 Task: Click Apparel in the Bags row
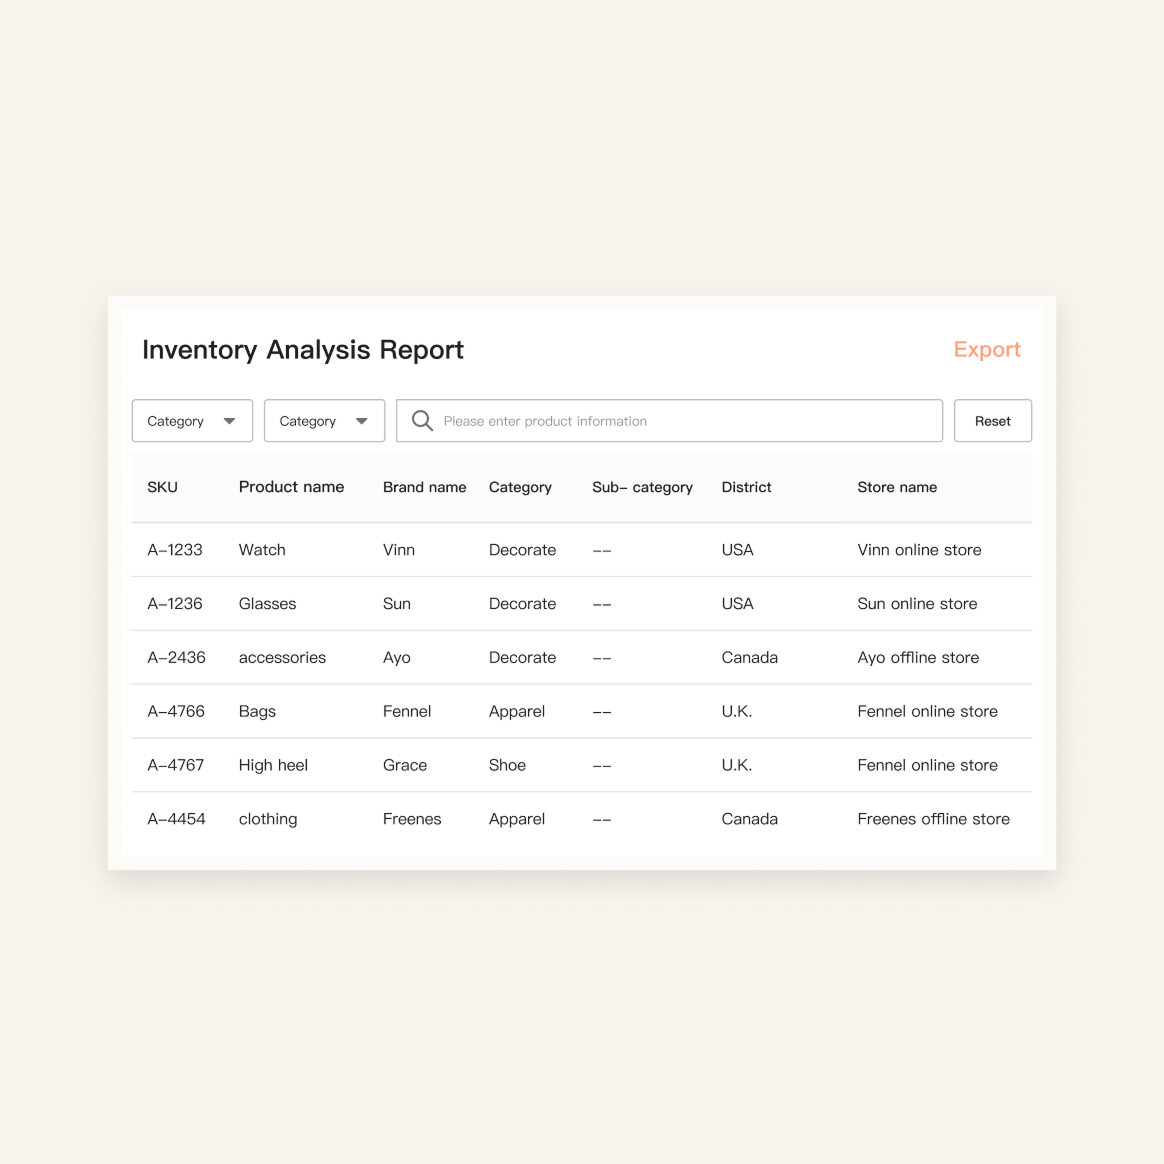coord(517,712)
